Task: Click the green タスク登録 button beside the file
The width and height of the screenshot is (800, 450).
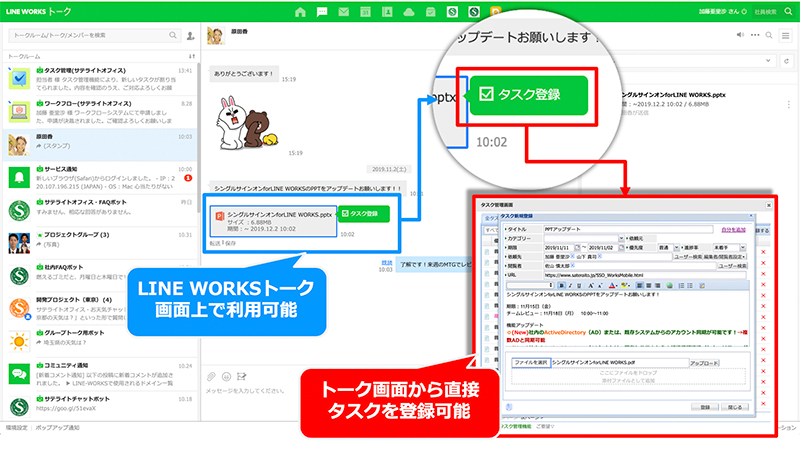Action: 364,214
